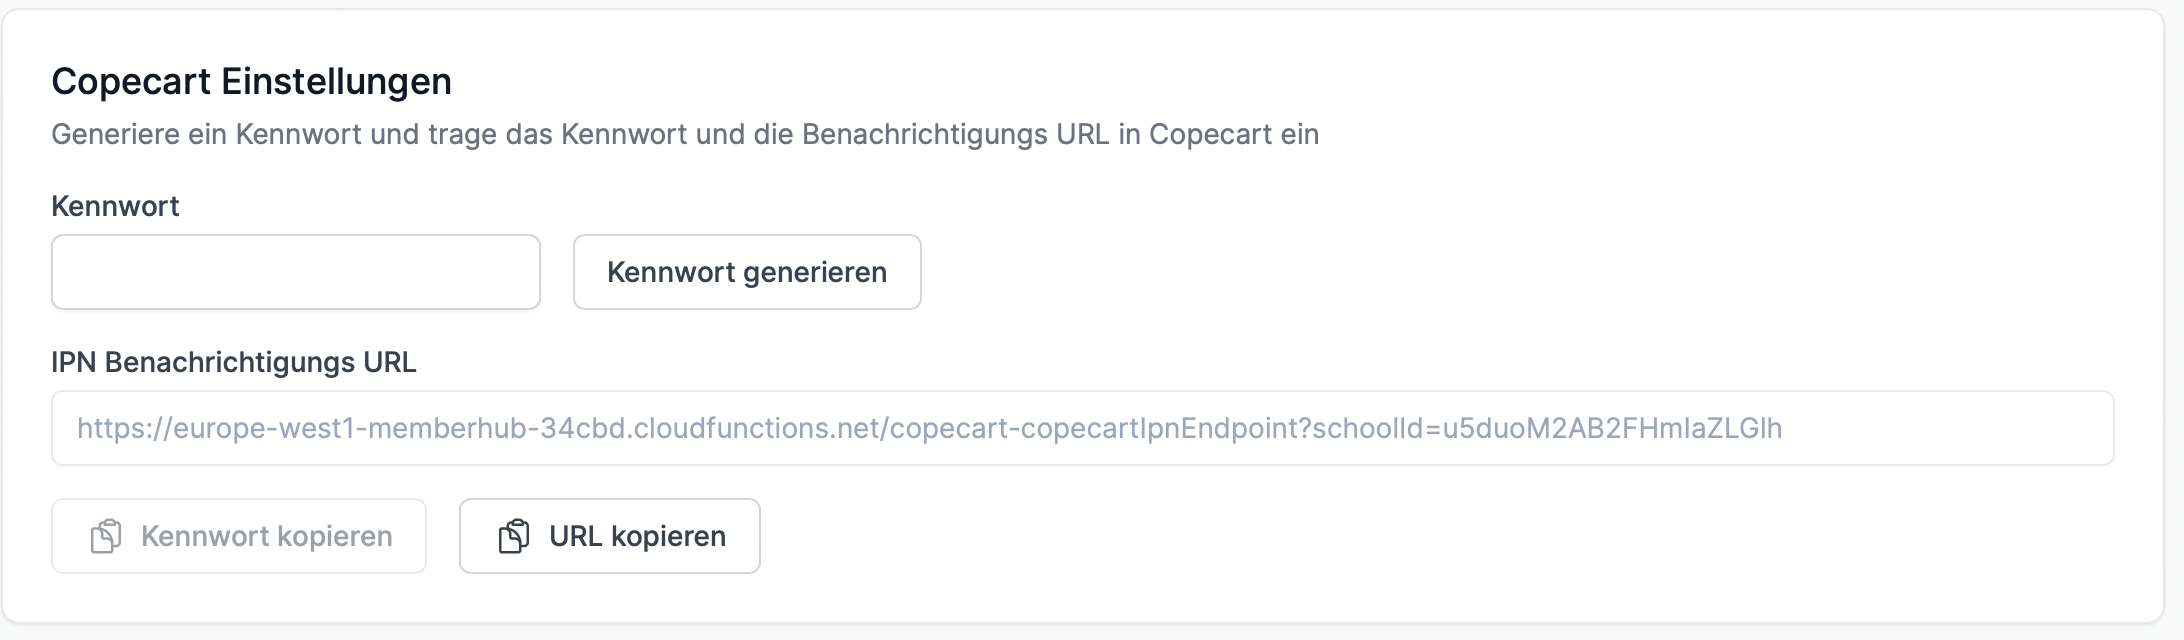Click the clipboard icon beside URL kopieren
This screenshot has height=640, width=2184.
click(514, 537)
